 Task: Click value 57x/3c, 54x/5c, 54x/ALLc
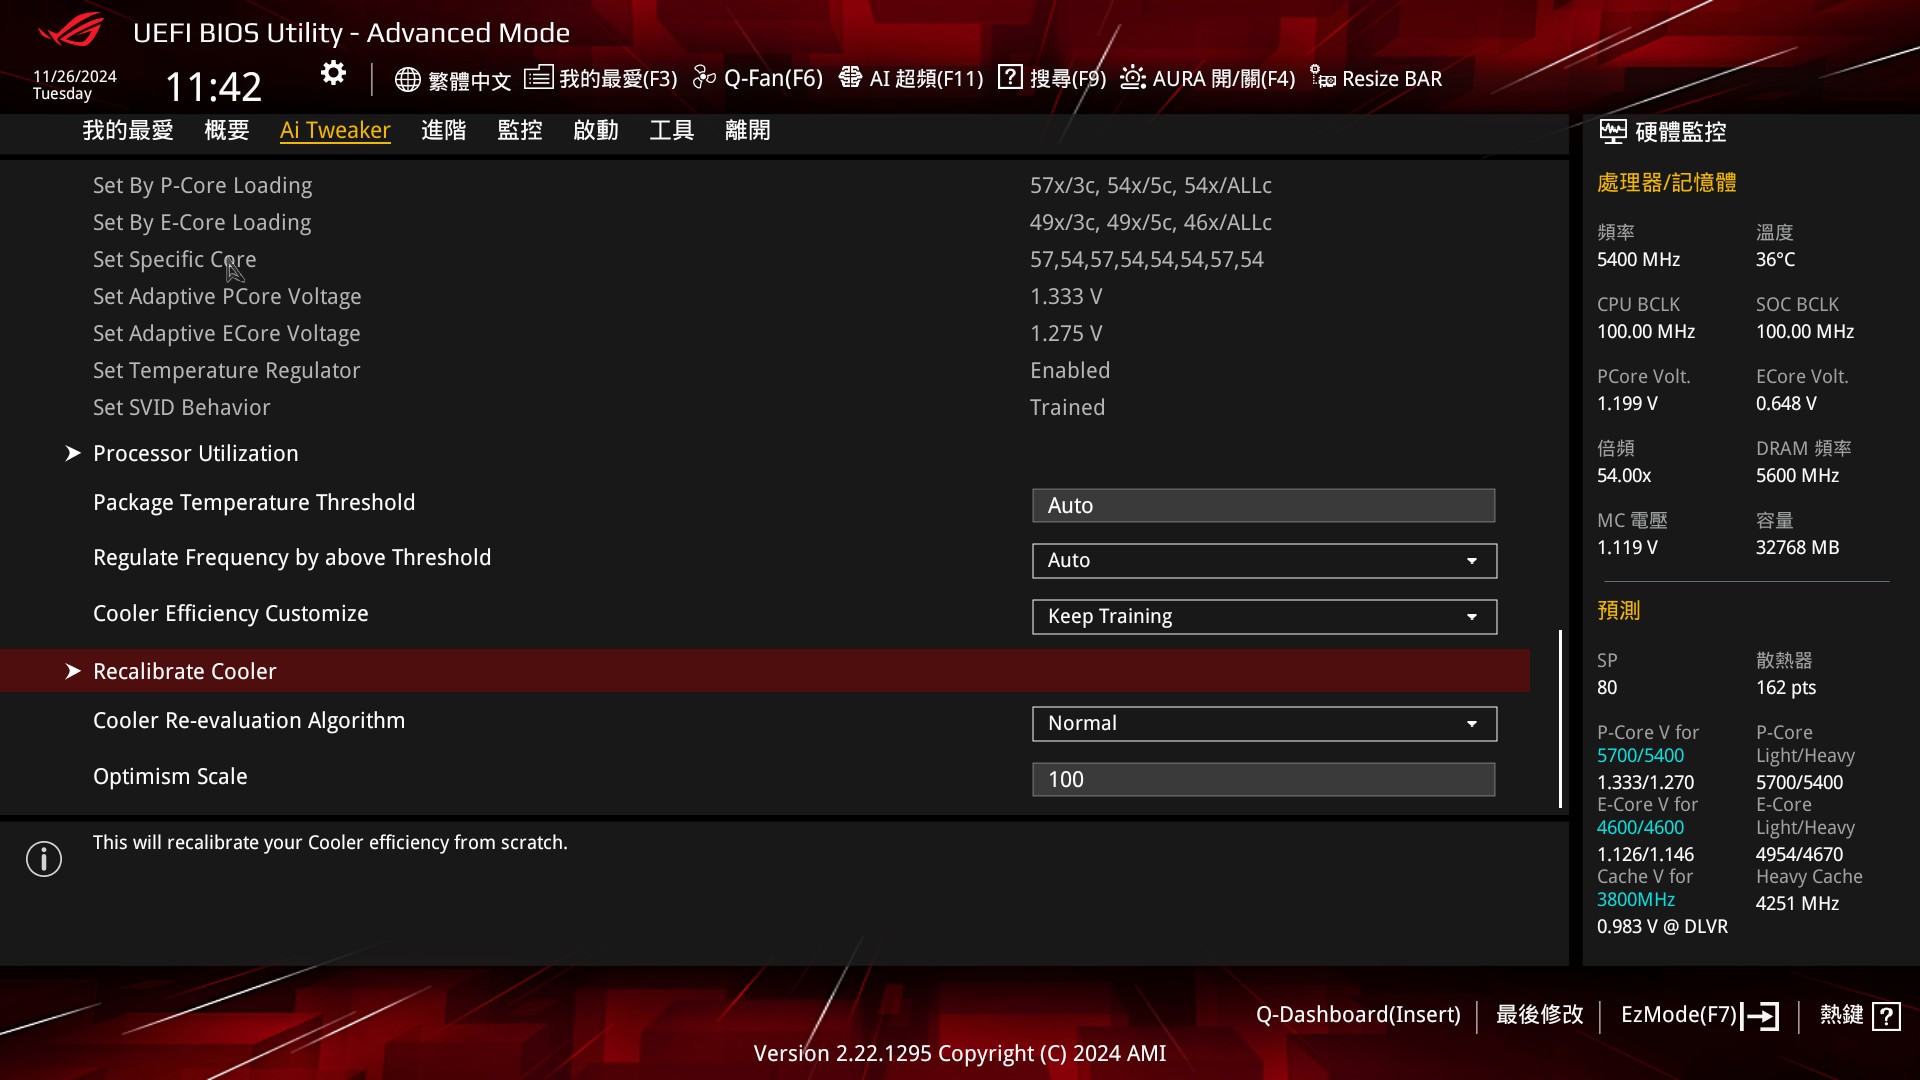click(1151, 186)
